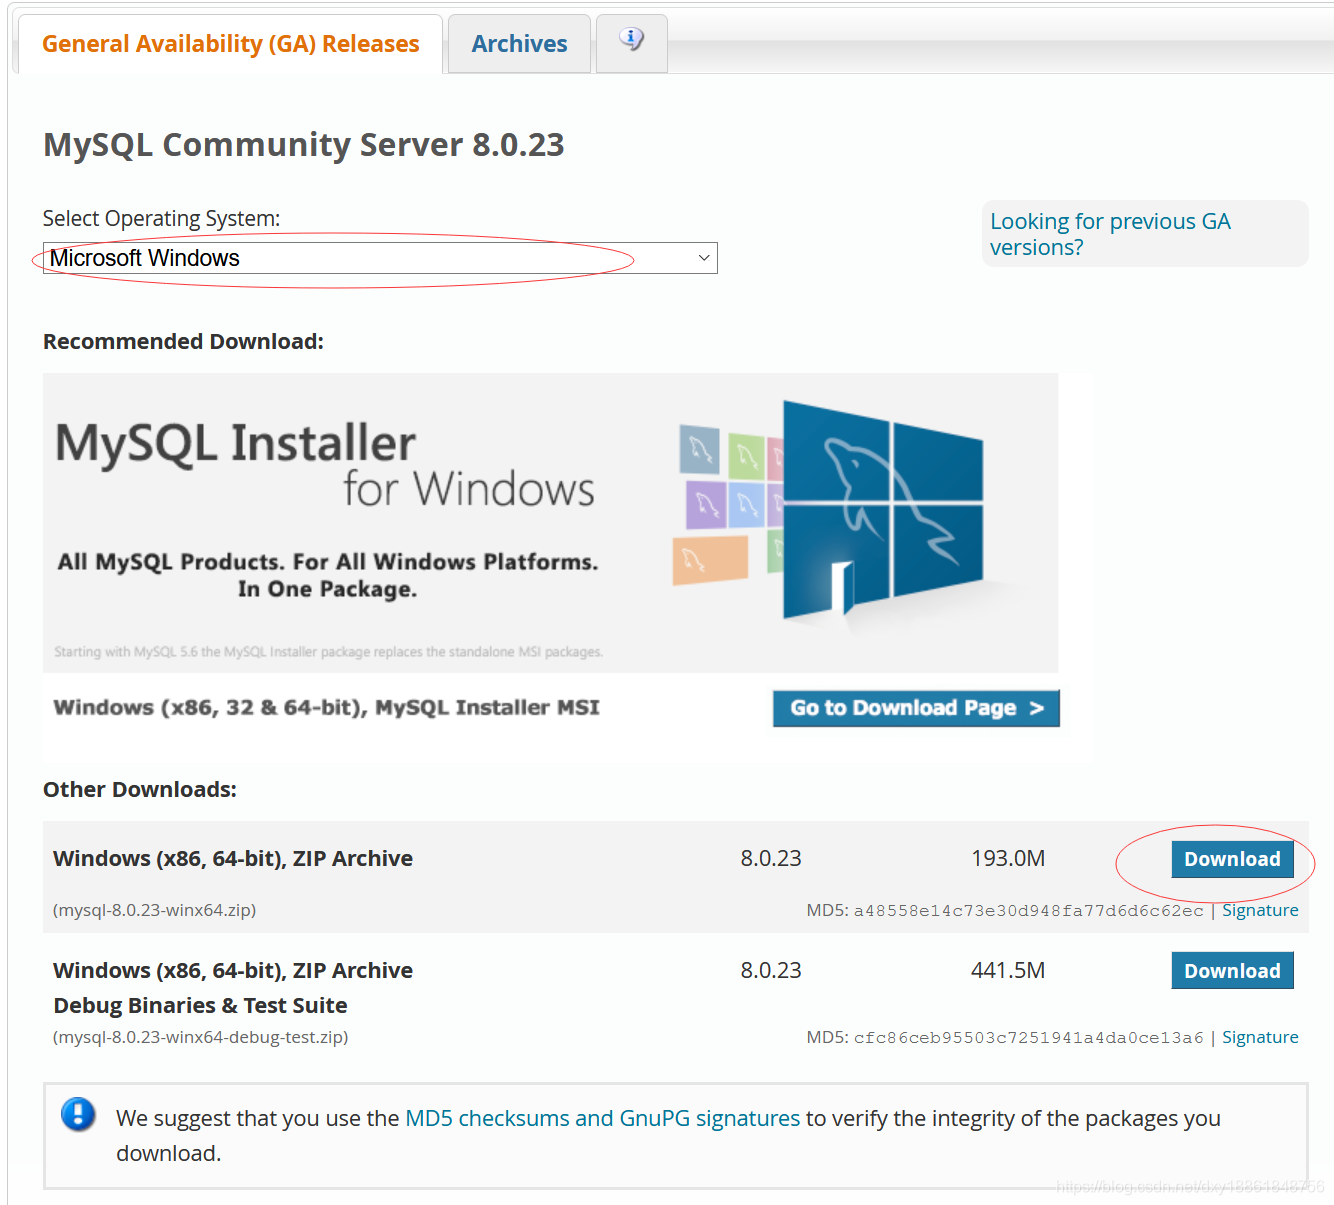Click the Windows MySQL Installer MSI label
The image size is (1334, 1205).
tap(326, 708)
